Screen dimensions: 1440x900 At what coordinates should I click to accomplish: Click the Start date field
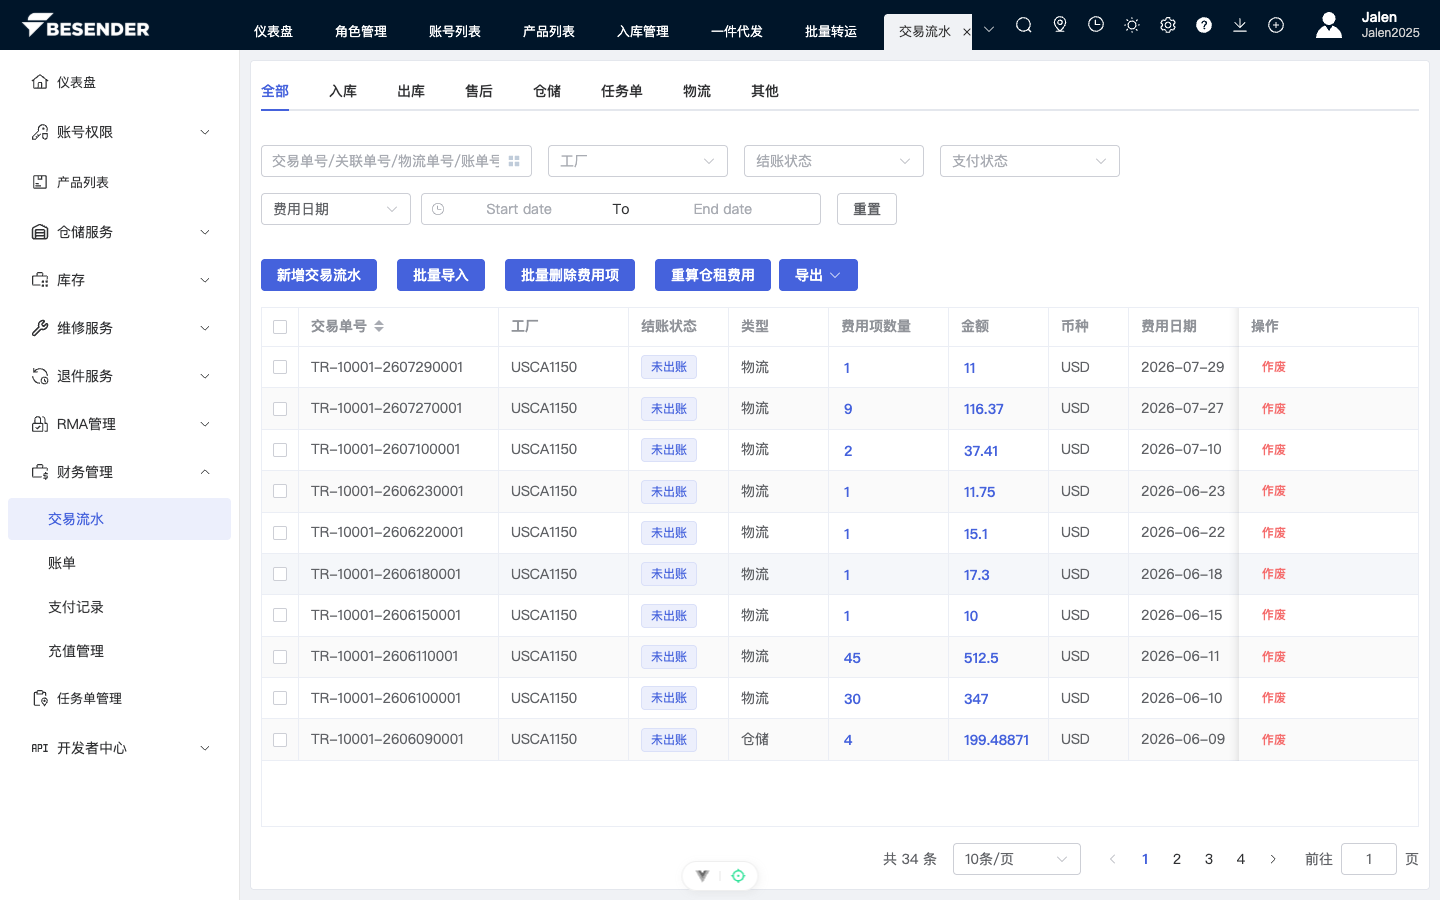519,209
